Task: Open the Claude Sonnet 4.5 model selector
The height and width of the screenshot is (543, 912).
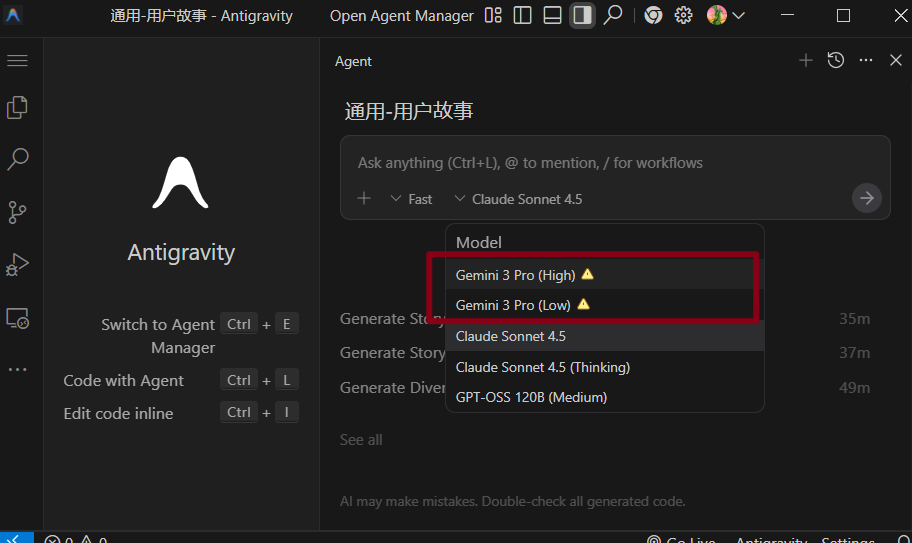Action: (518, 199)
